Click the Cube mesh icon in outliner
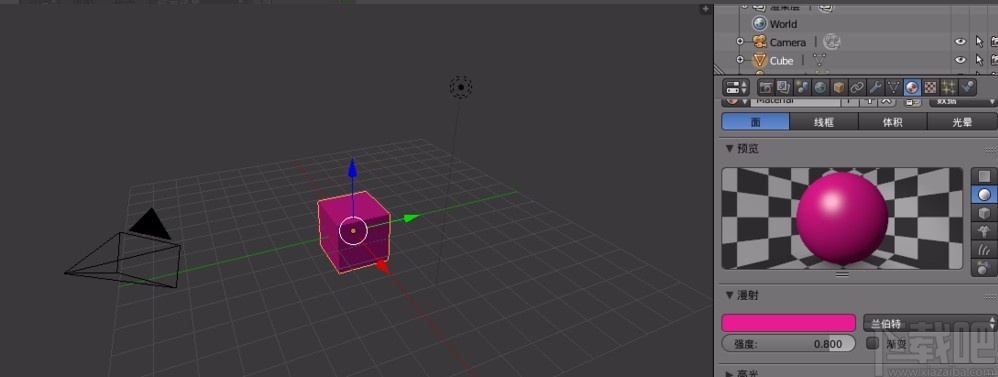The width and height of the screenshot is (998, 377). [x=759, y=60]
